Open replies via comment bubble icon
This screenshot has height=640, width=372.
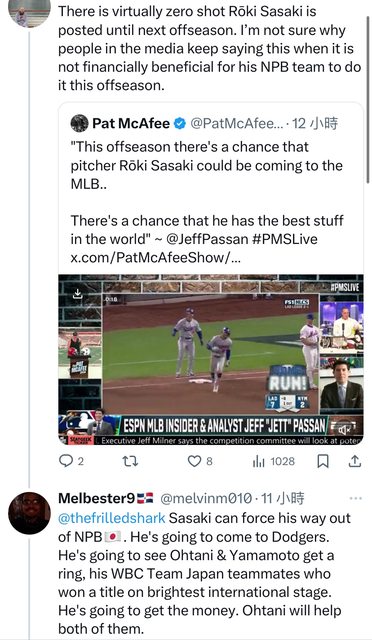click(66, 461)
